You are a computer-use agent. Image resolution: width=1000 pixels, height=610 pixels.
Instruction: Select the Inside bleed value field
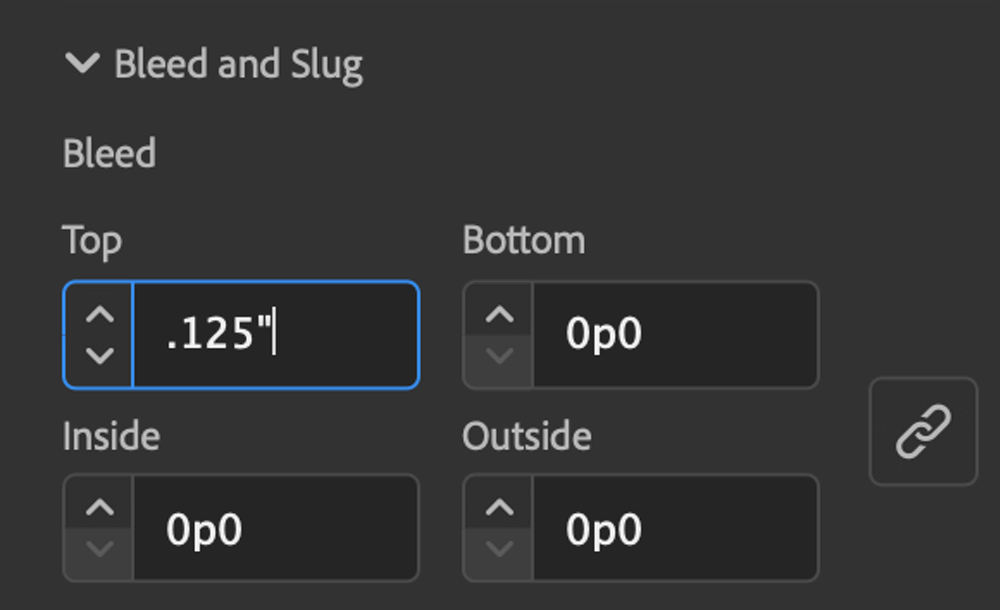[x=276, y=528]
